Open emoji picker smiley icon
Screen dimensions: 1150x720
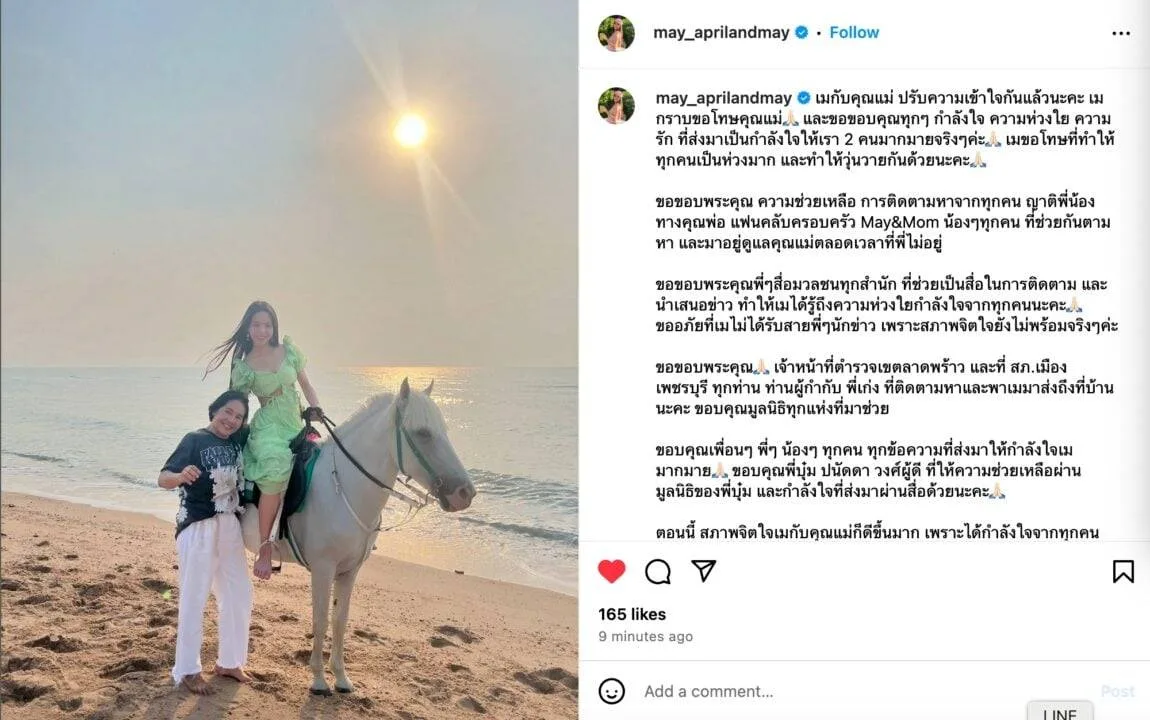[x=612, y=691]
